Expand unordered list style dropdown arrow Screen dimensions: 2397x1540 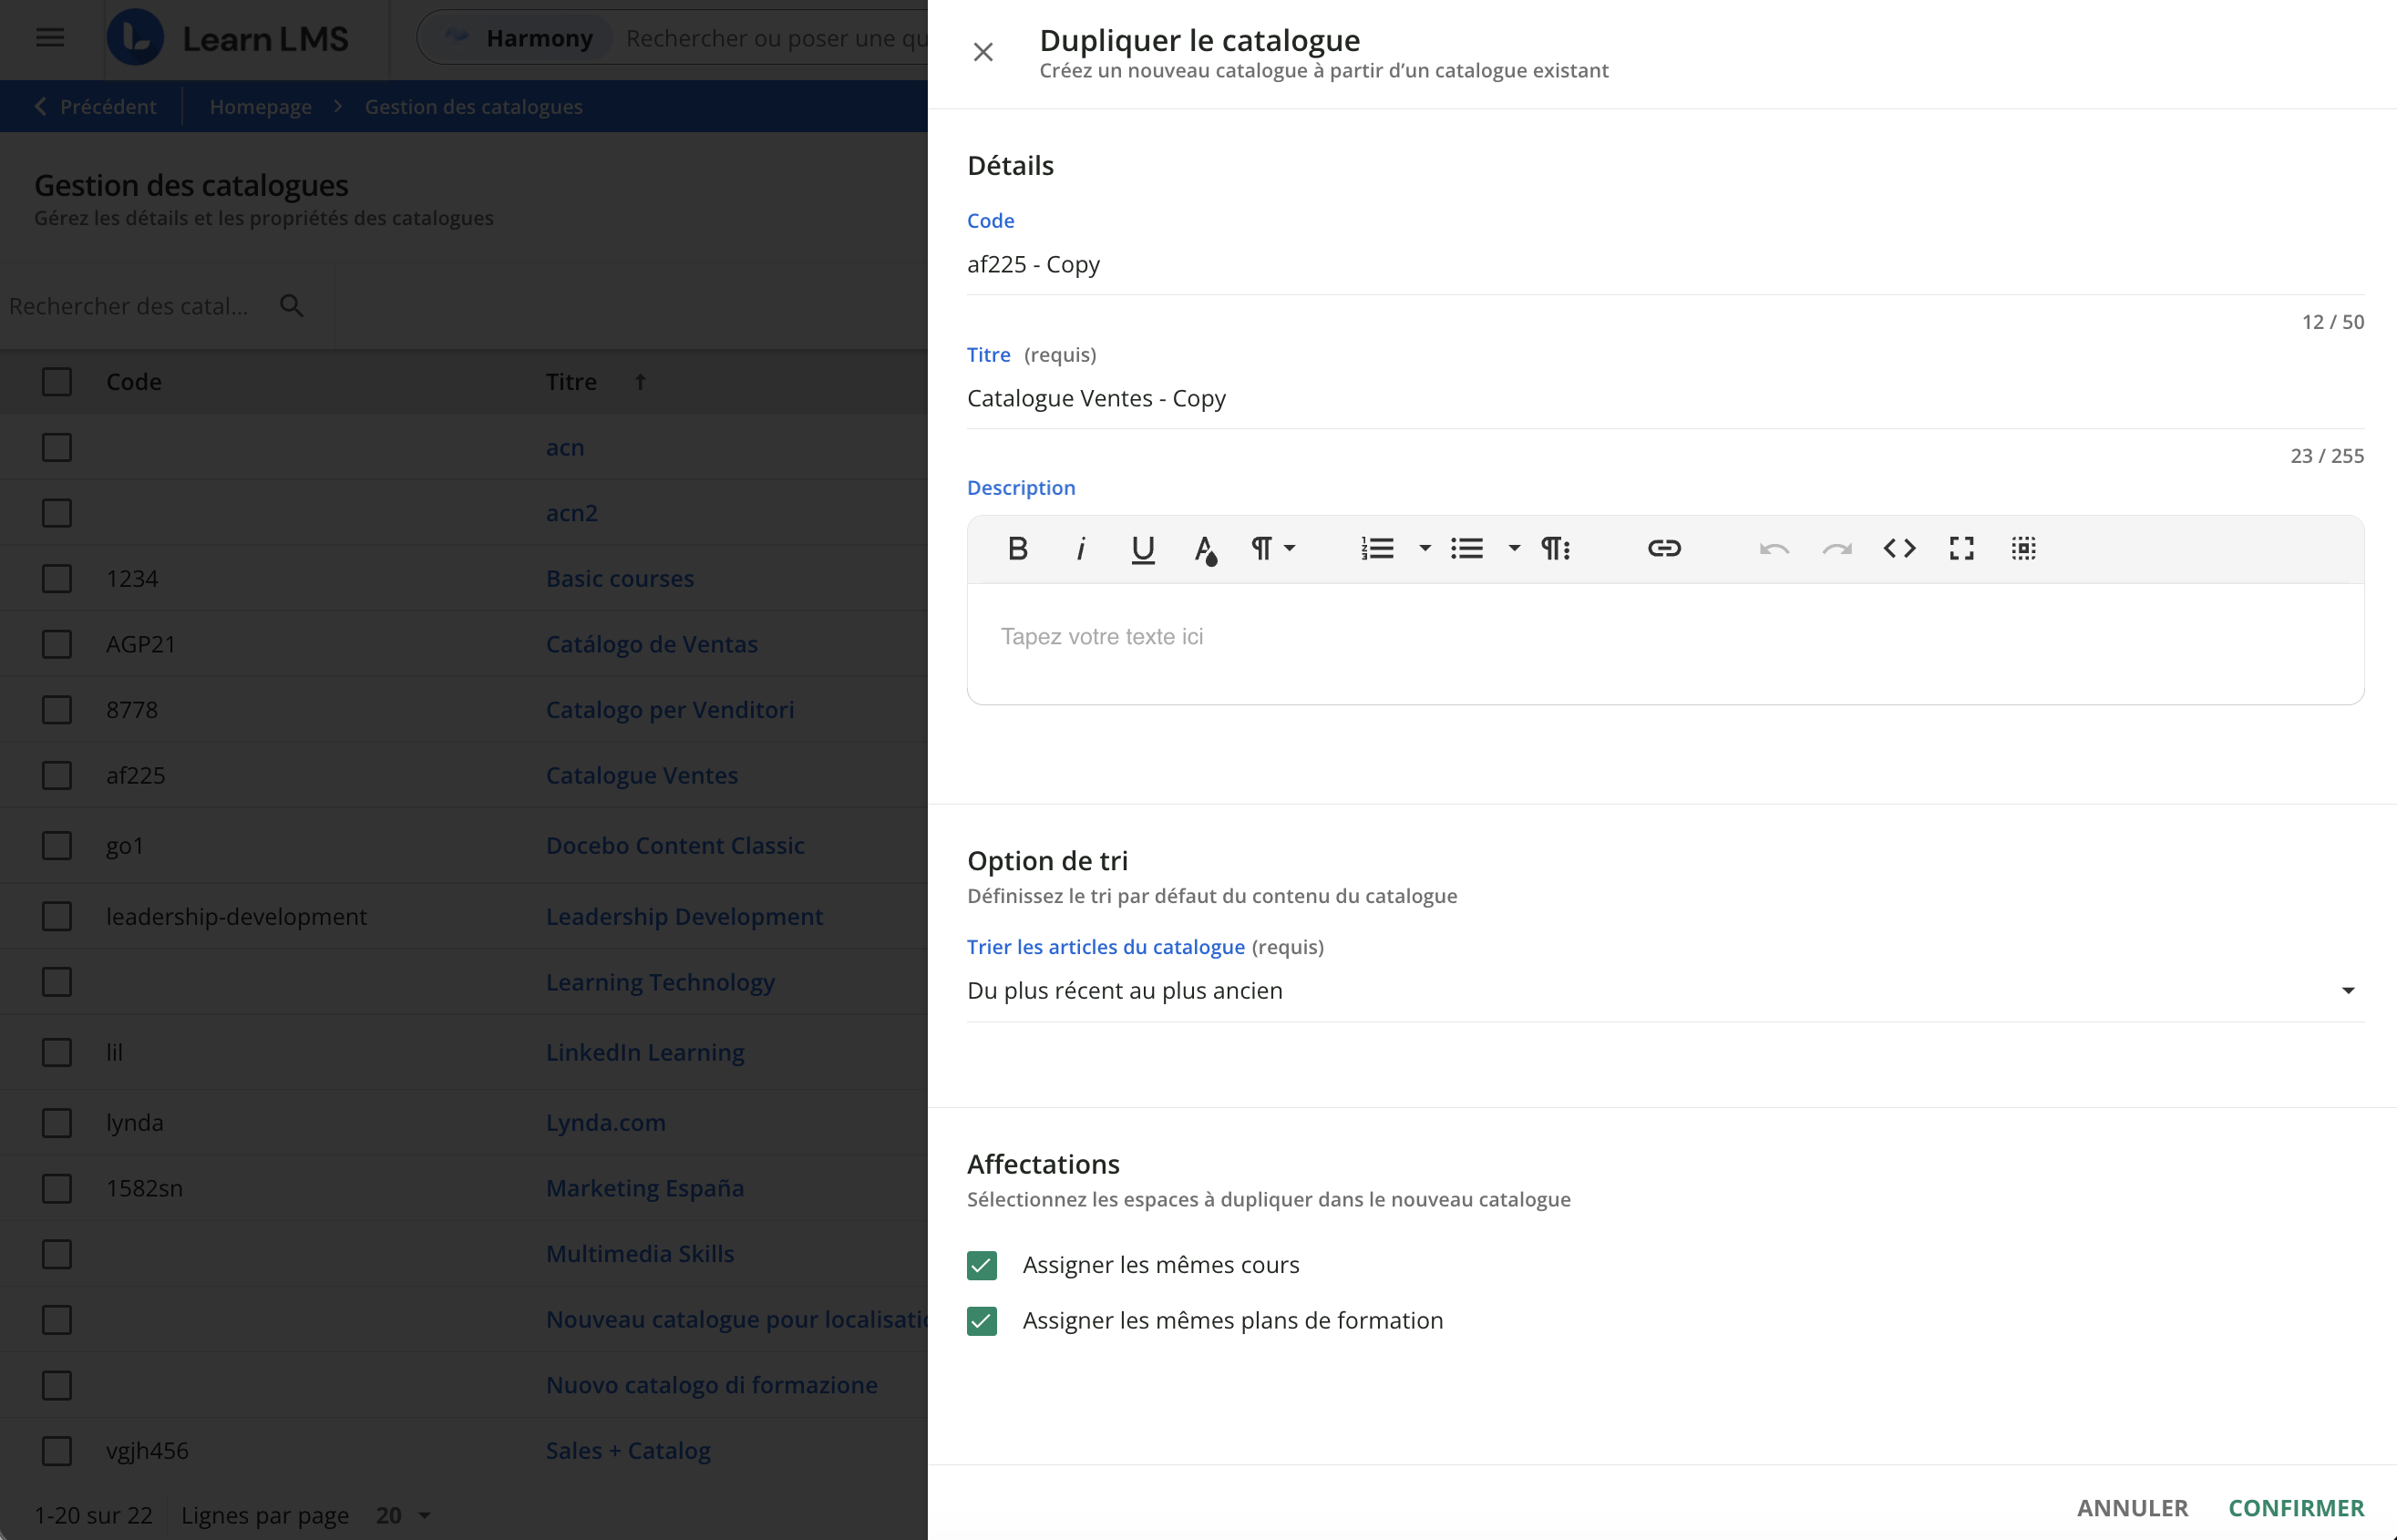[x=1514, y=548]
